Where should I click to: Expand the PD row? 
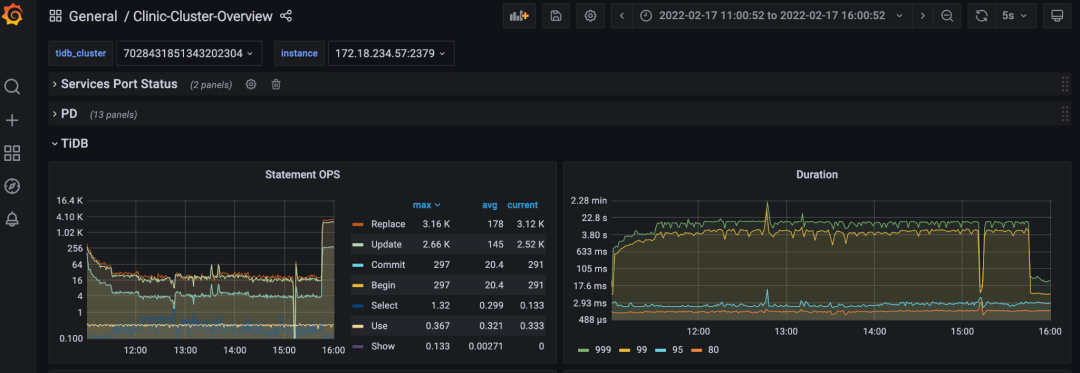click(70, 114)
